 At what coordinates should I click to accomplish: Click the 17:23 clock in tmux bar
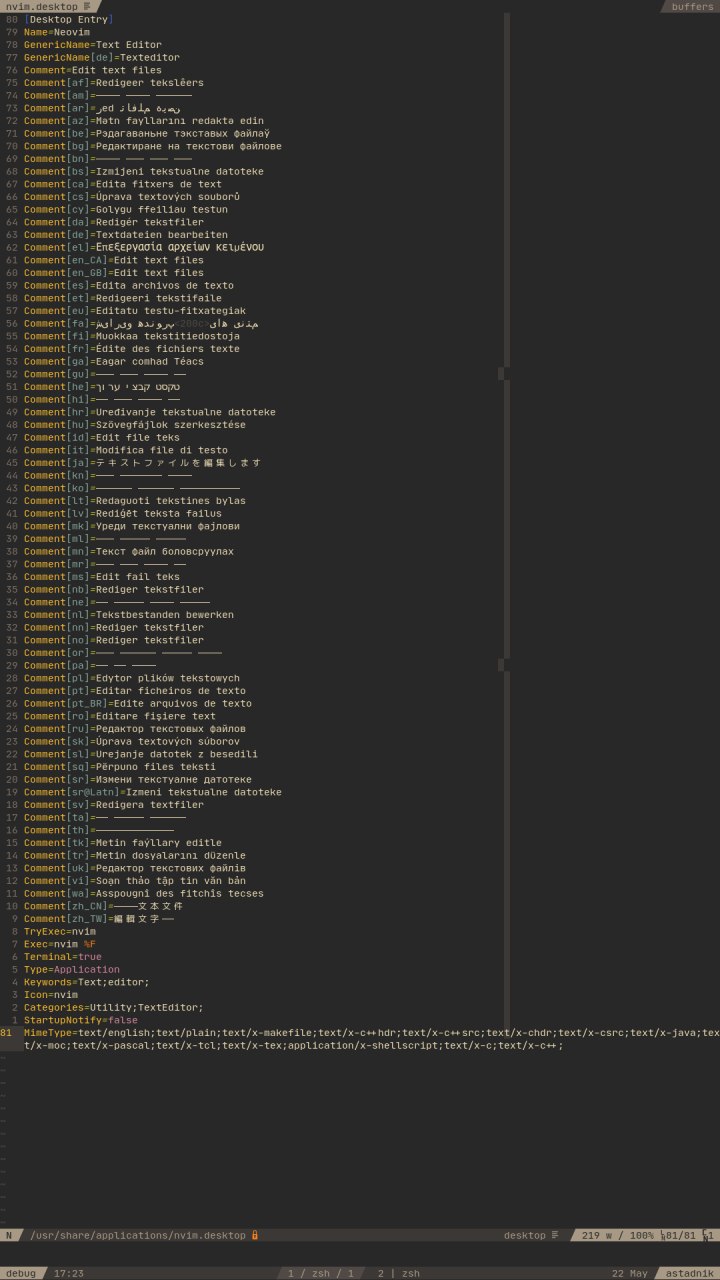[69, 1273]
